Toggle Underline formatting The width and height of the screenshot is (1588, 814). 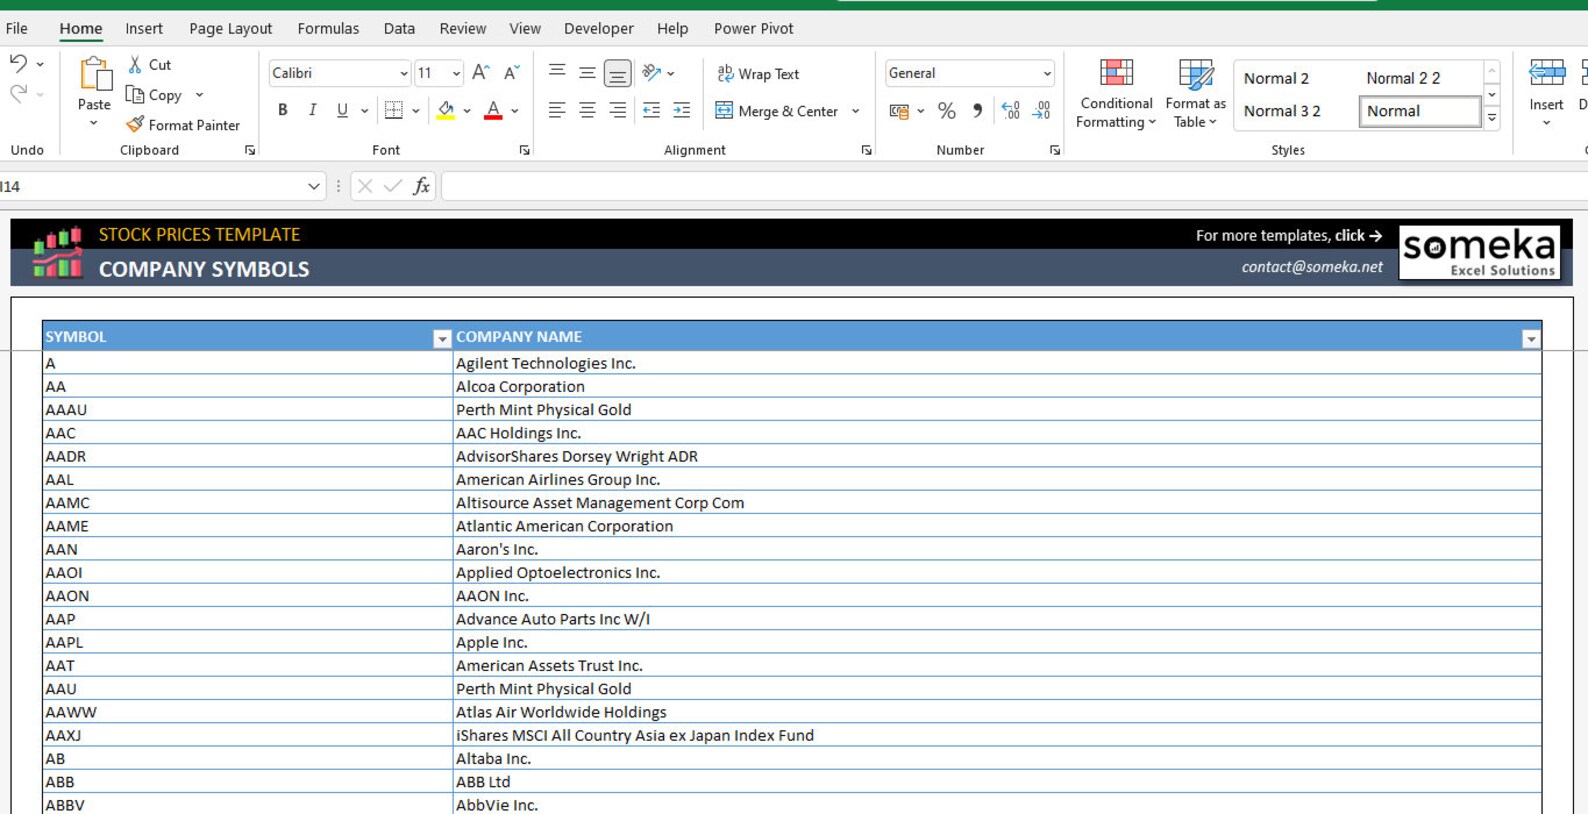[x=342, y=111]
